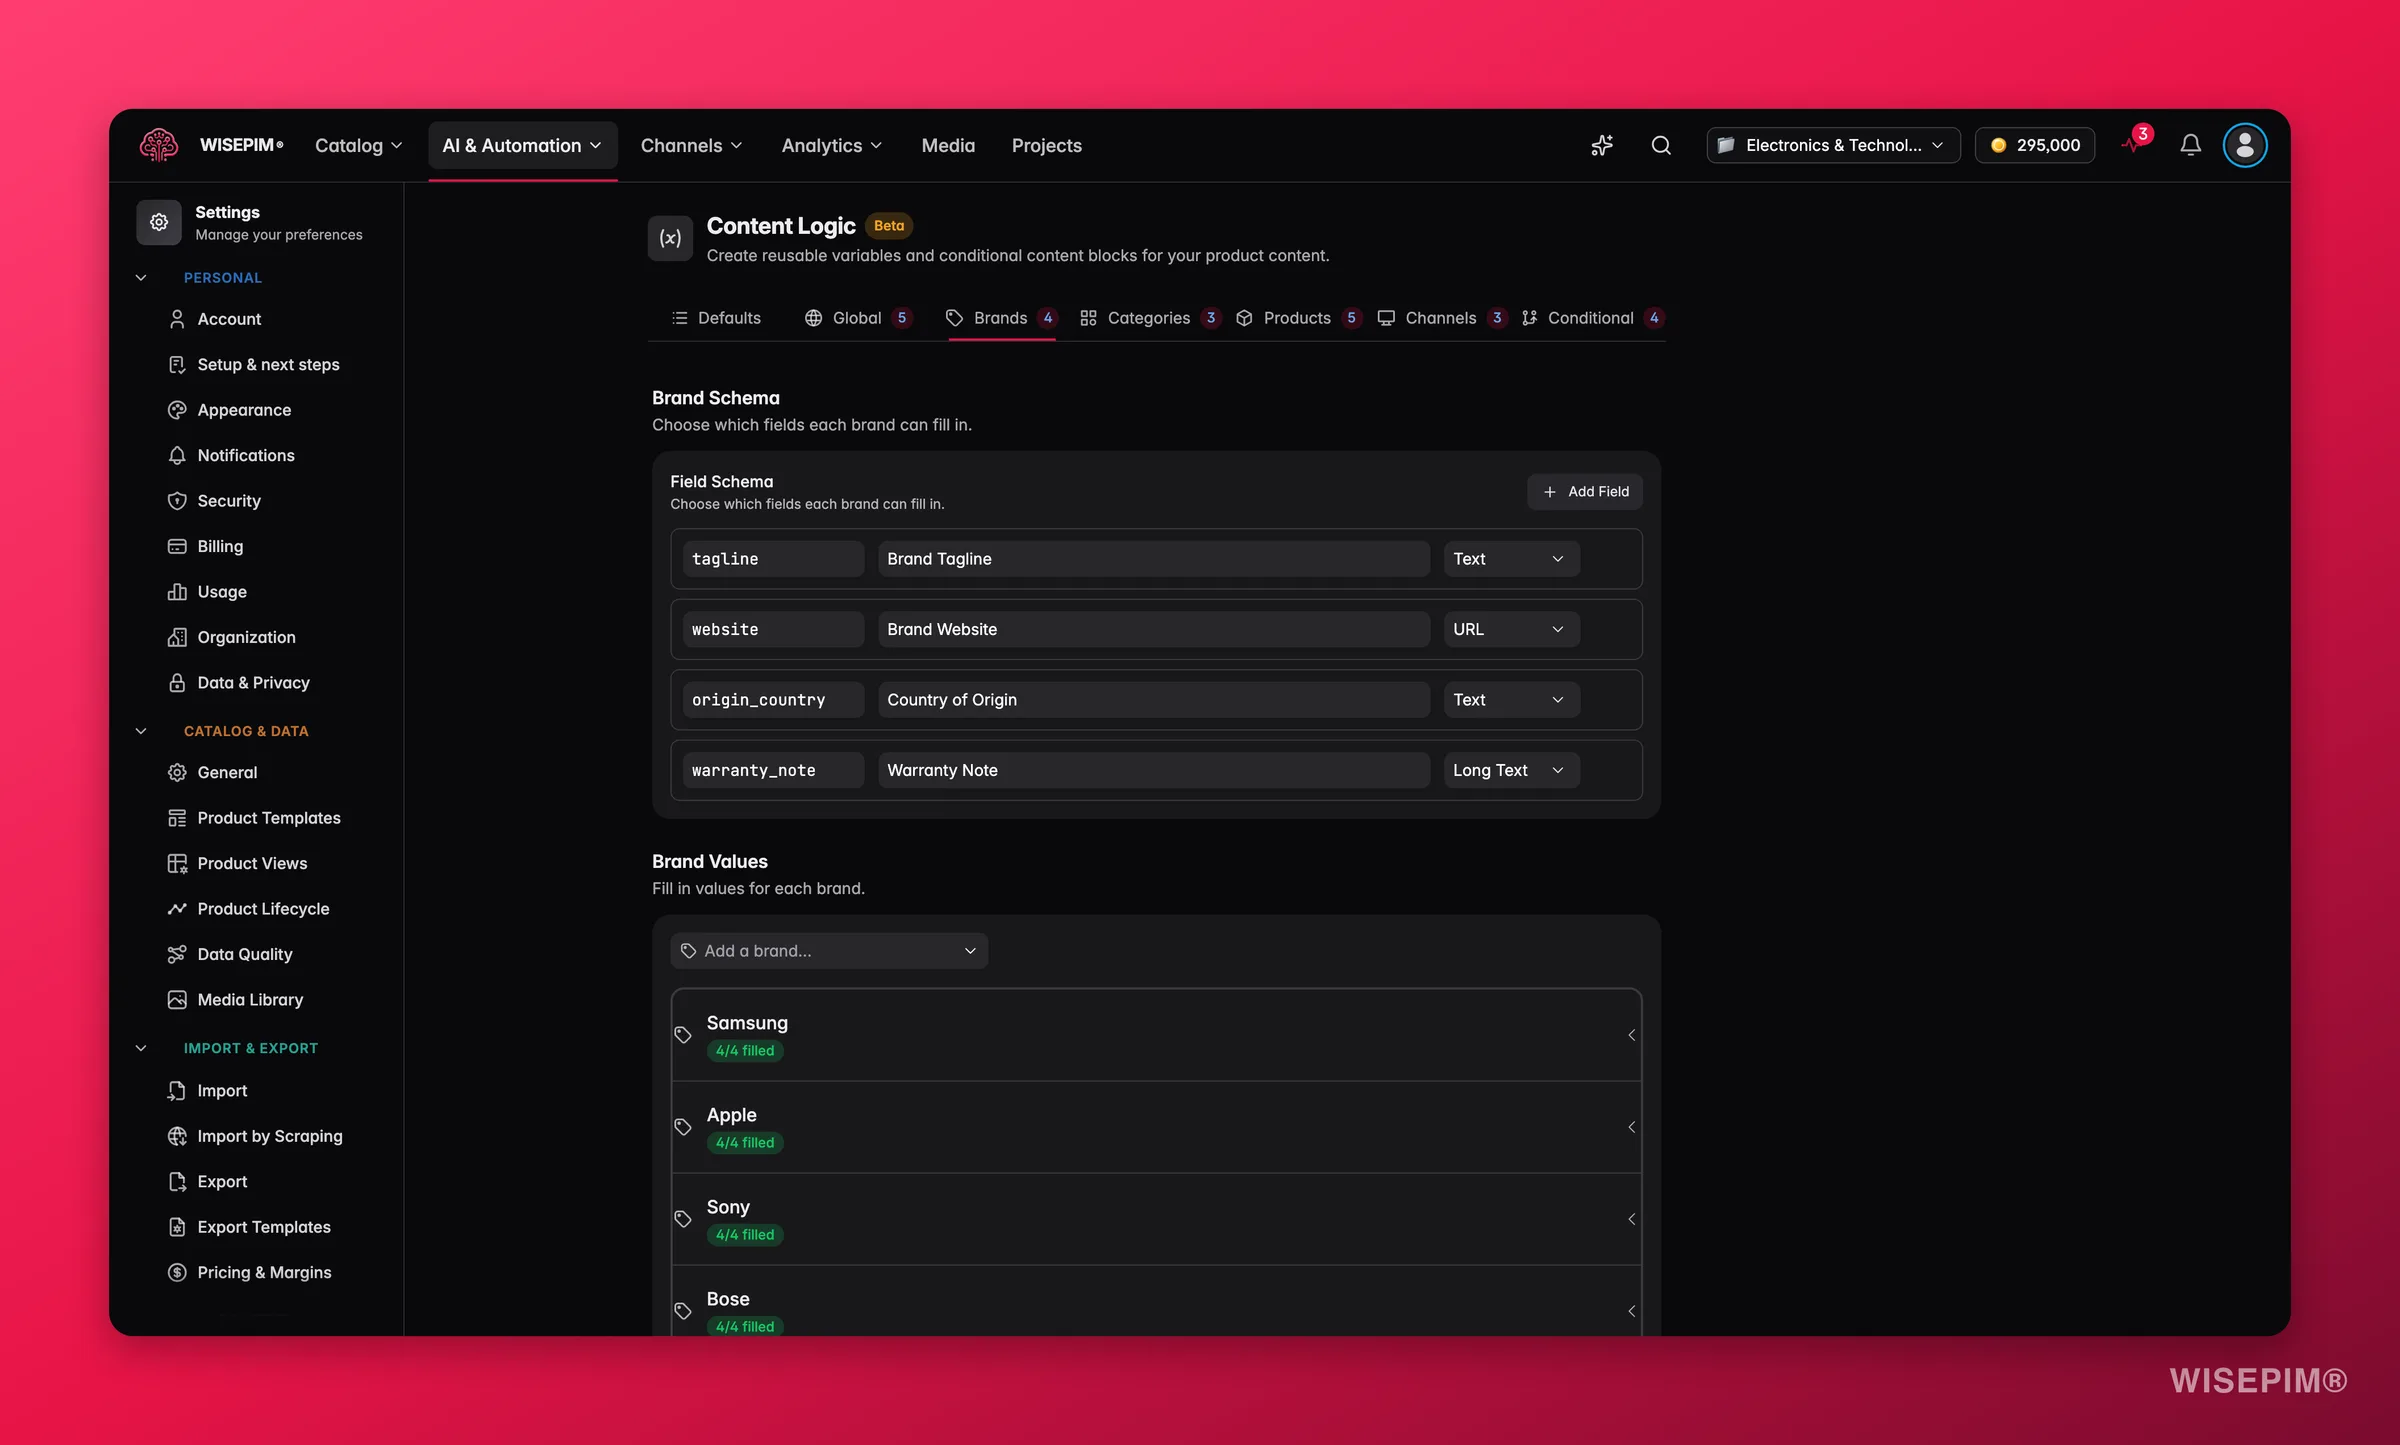Open the Analytics menu
The height and width of the screenshot is (1445, 2400).
(831, 145)
